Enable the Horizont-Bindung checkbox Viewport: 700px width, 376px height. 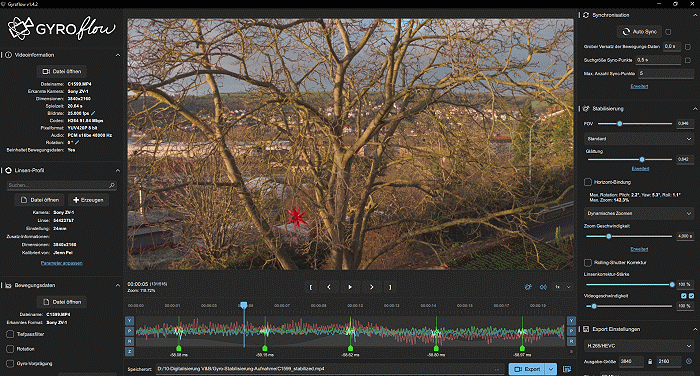coord(588,182)
